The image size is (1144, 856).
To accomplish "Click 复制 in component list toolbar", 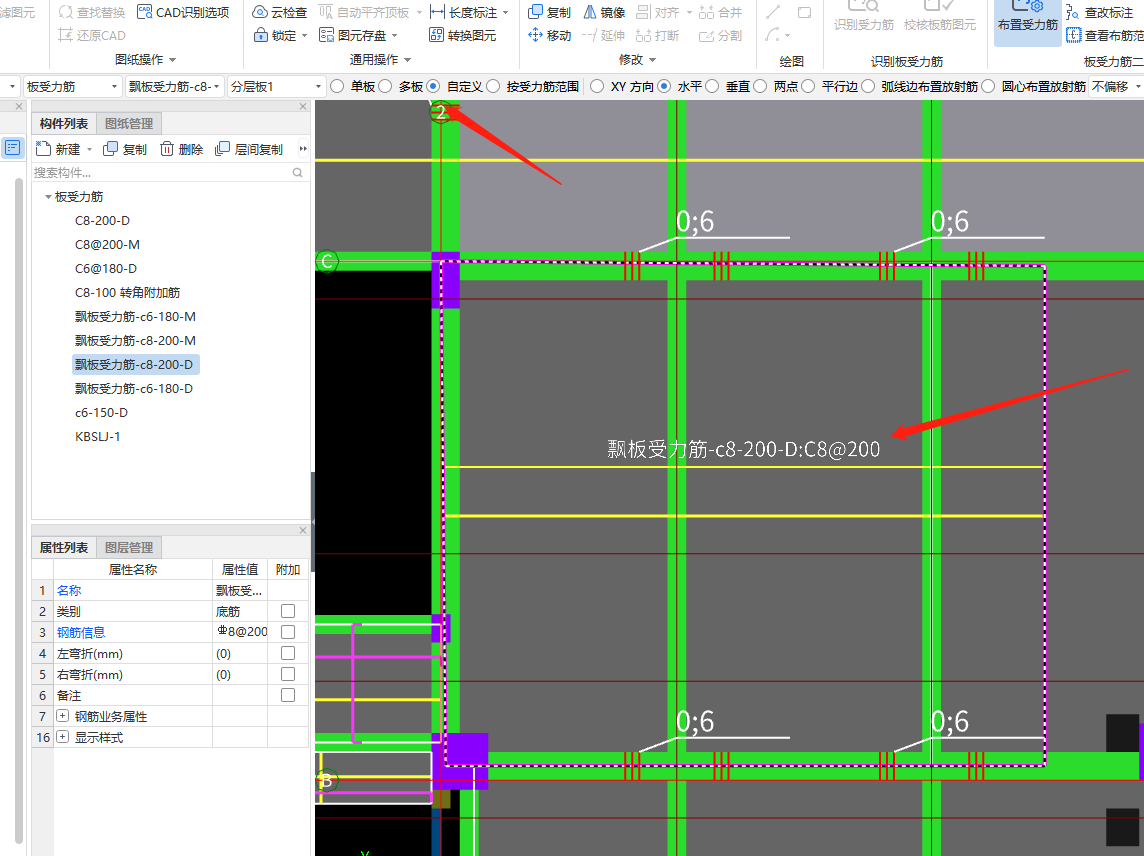I will coord(125,149).
